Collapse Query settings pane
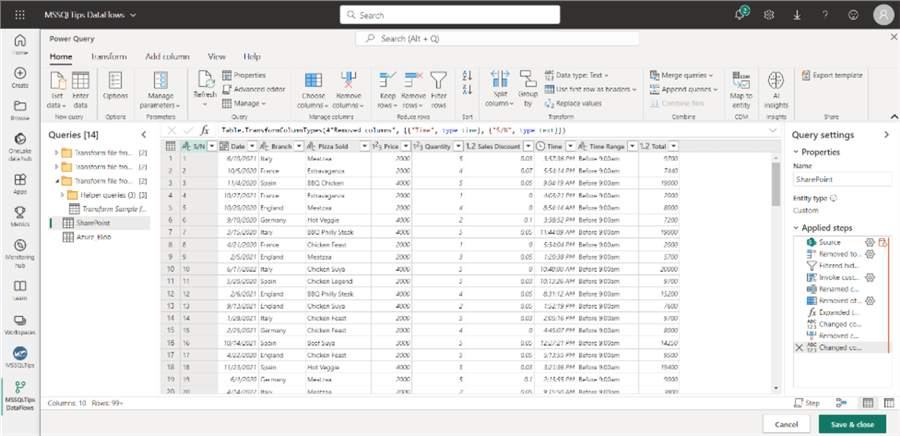Image resolution: width=900 pixels, height=436 pixels. [x=886, y=135]
